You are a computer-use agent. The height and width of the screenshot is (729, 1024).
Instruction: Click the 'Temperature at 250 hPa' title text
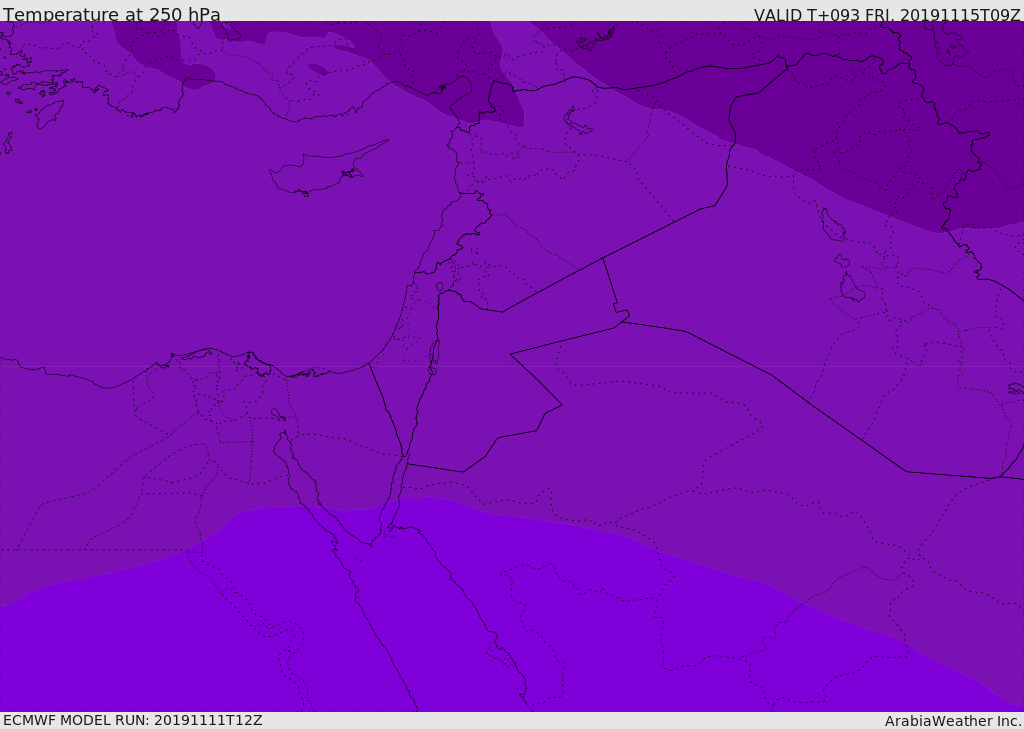pos(112,14)
